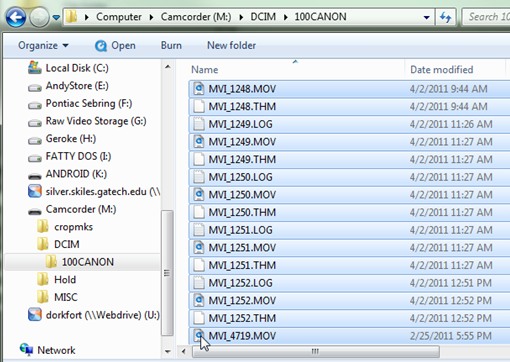Sort by Date modified column header

(441, 70)
